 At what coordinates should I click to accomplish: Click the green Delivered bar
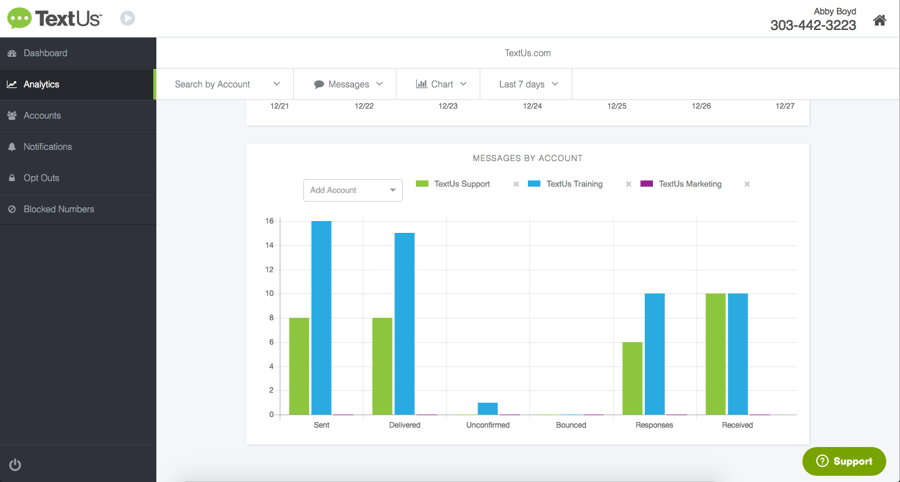pyautogui.click(x=382, y=366)
